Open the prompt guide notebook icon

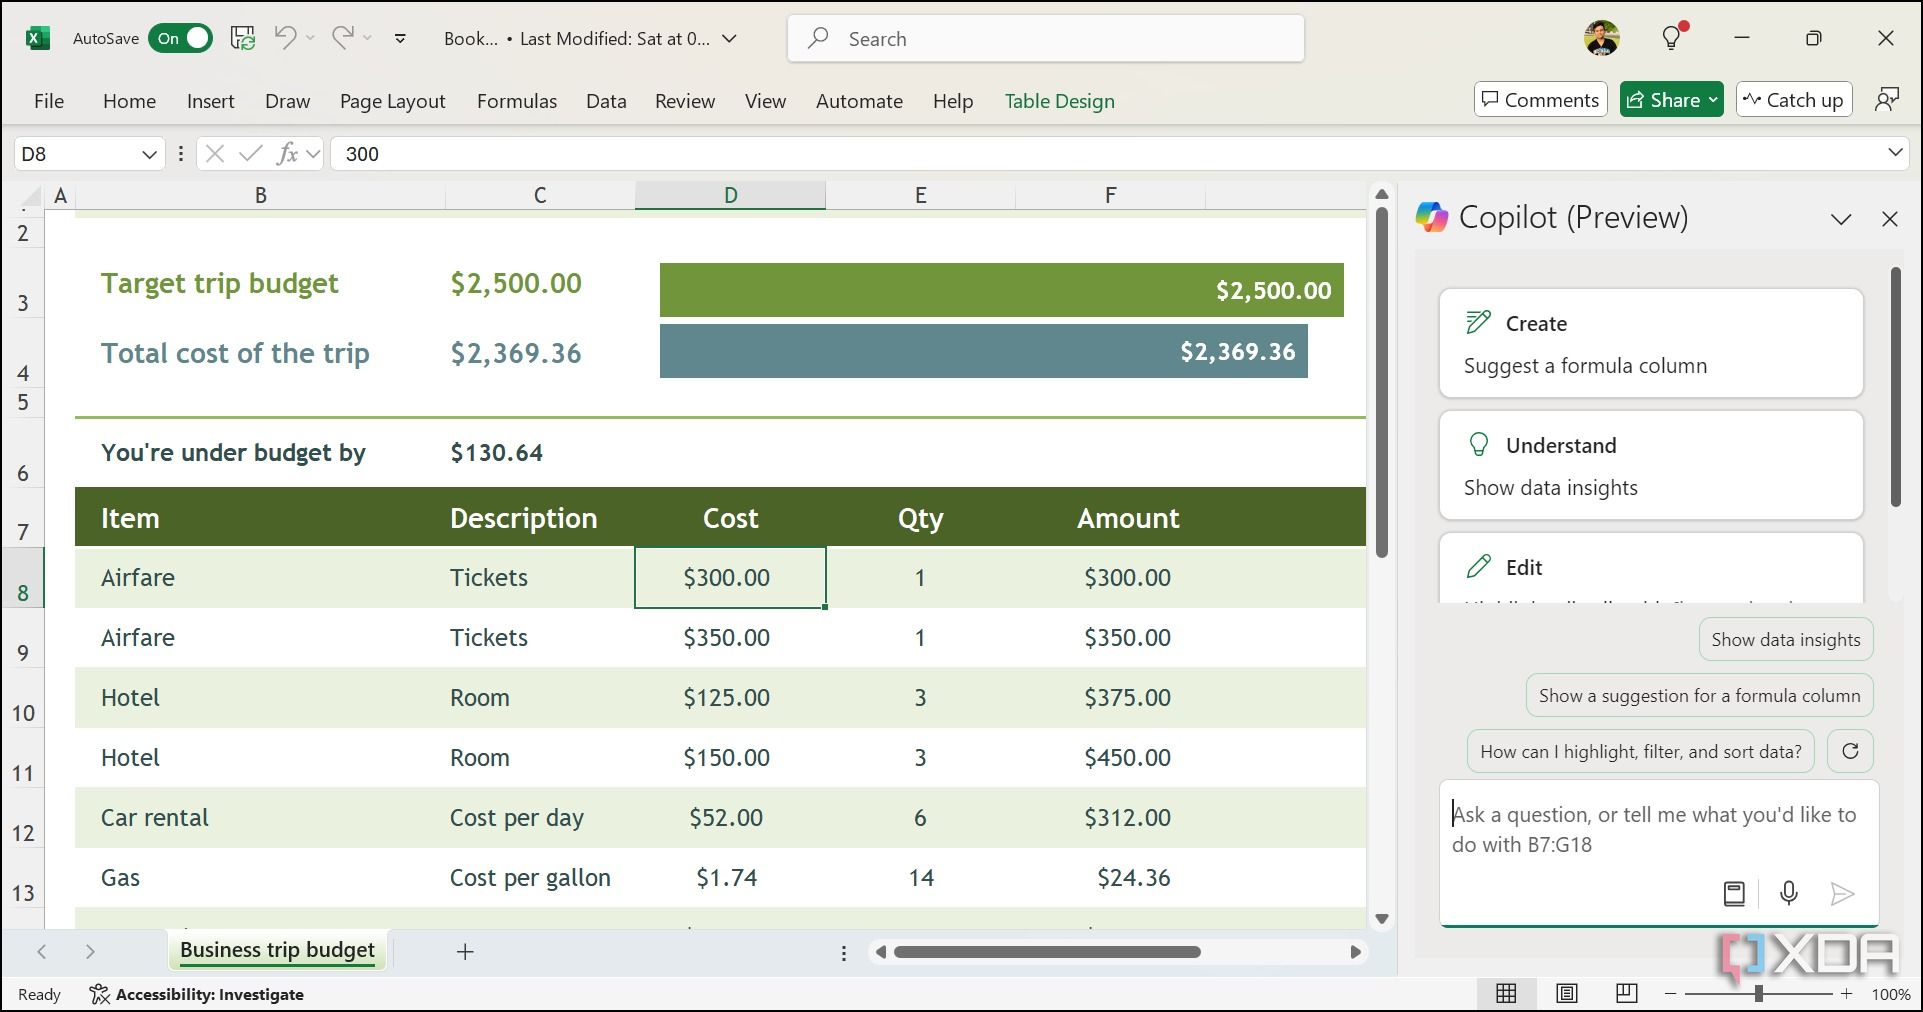coord(1734,893)
